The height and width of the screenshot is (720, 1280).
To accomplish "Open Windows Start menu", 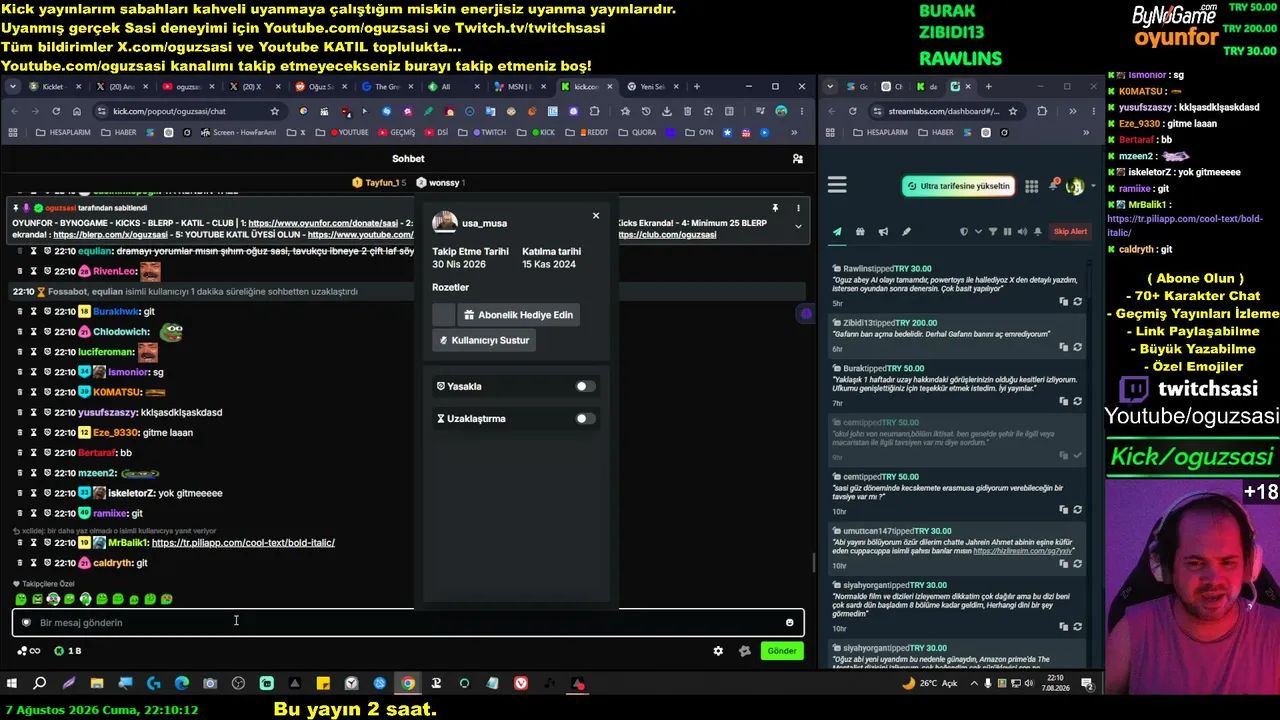I will (12, 684).
